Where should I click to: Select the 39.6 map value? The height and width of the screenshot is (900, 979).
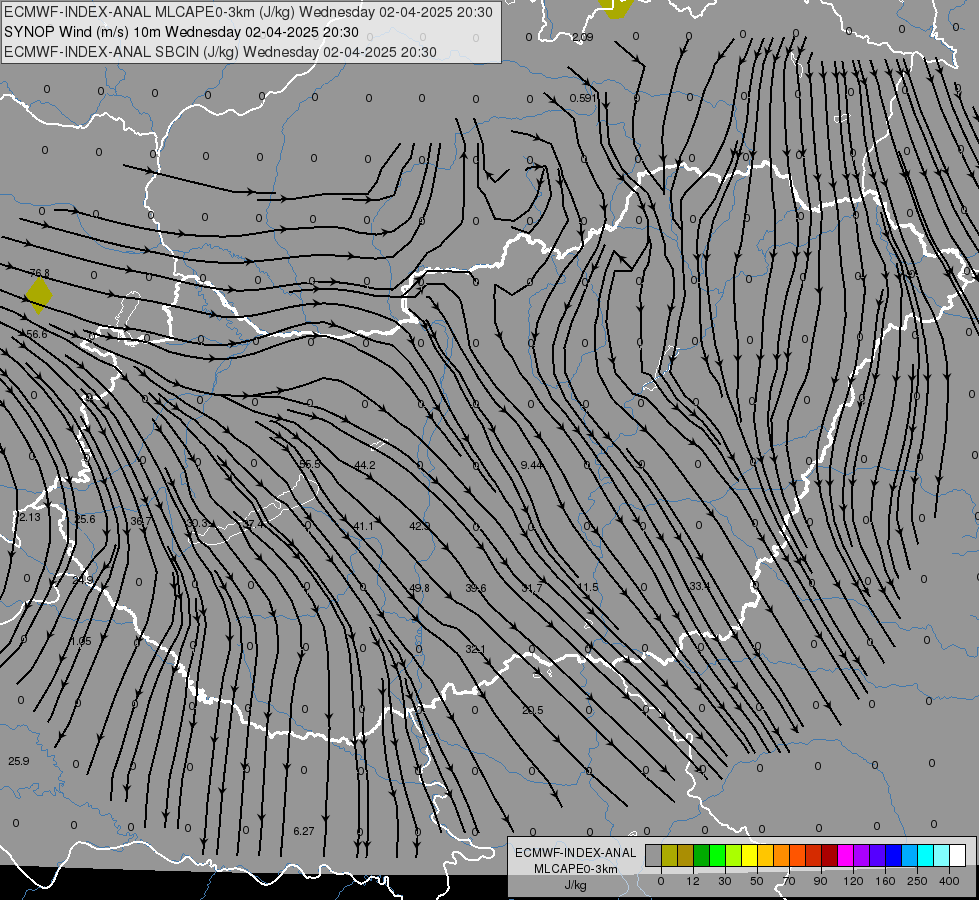pyautogui.click(x=476, y=588)
